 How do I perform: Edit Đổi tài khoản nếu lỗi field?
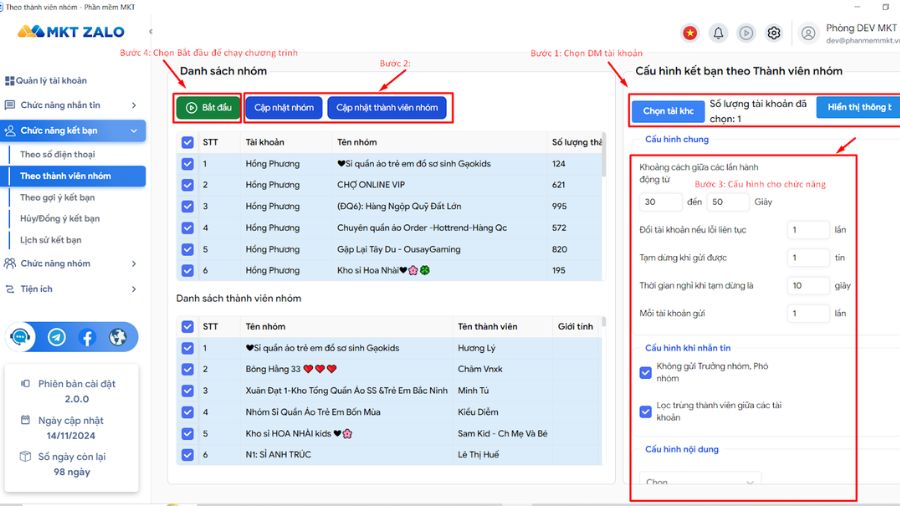[808, 230]
